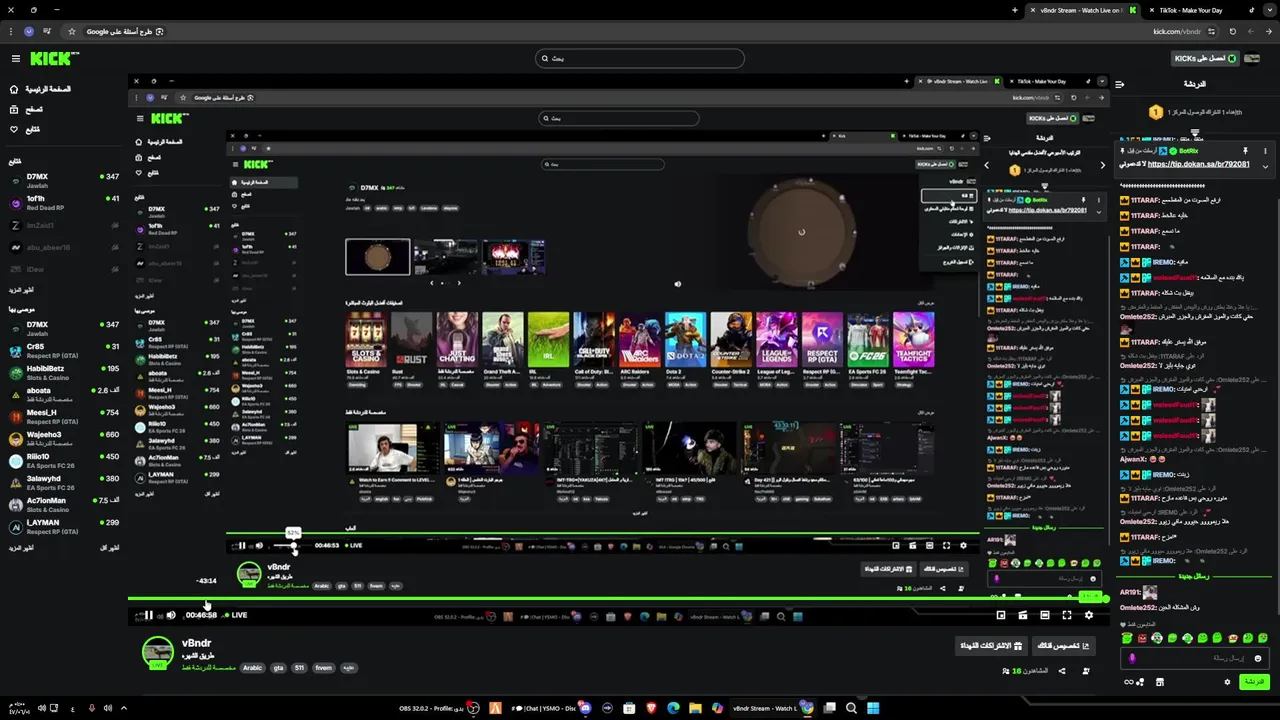
Task: Open the Following heart icon in the main sidebar
Action: [x=14, y=129]
